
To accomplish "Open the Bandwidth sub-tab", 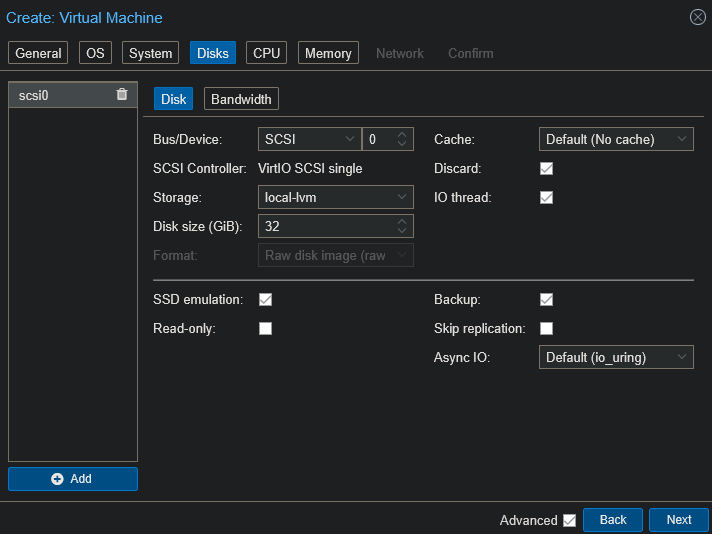I will pos(241,99).
